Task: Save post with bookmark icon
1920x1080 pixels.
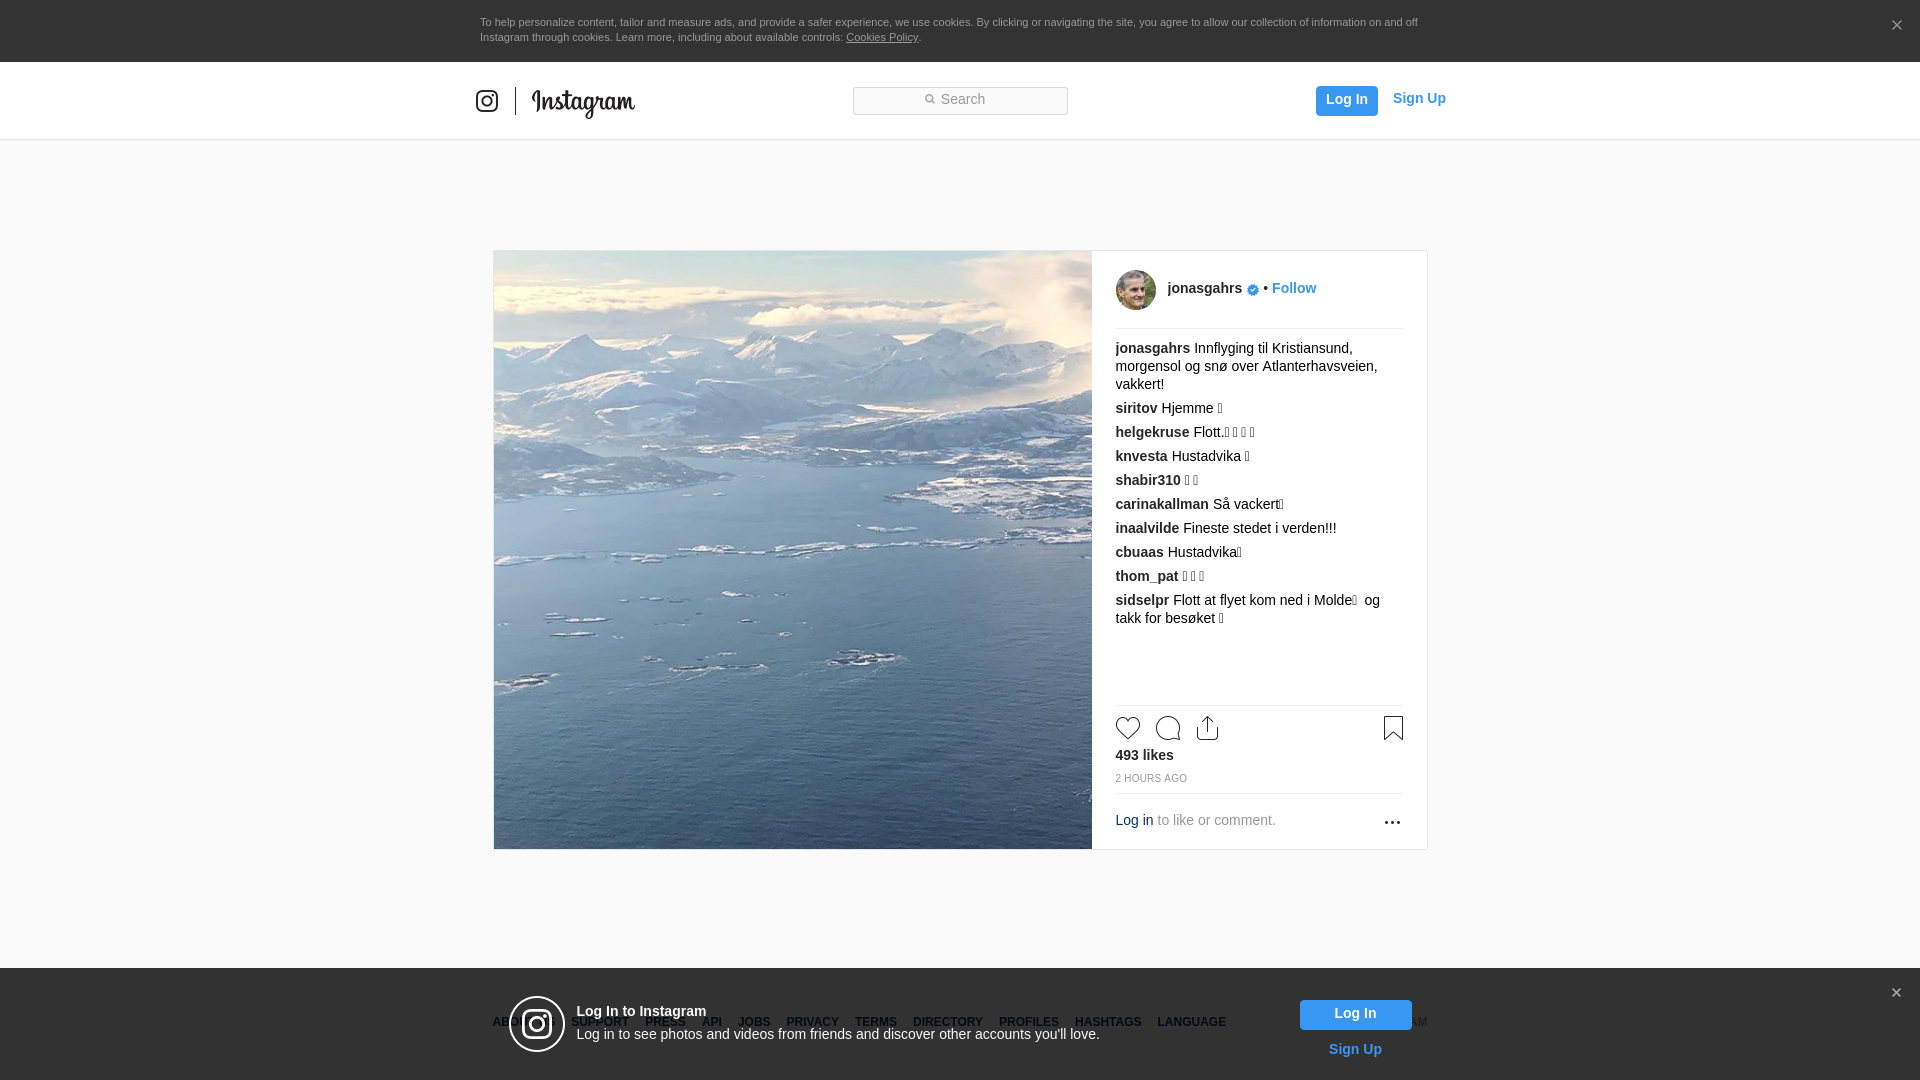Action: point(1393,728)
